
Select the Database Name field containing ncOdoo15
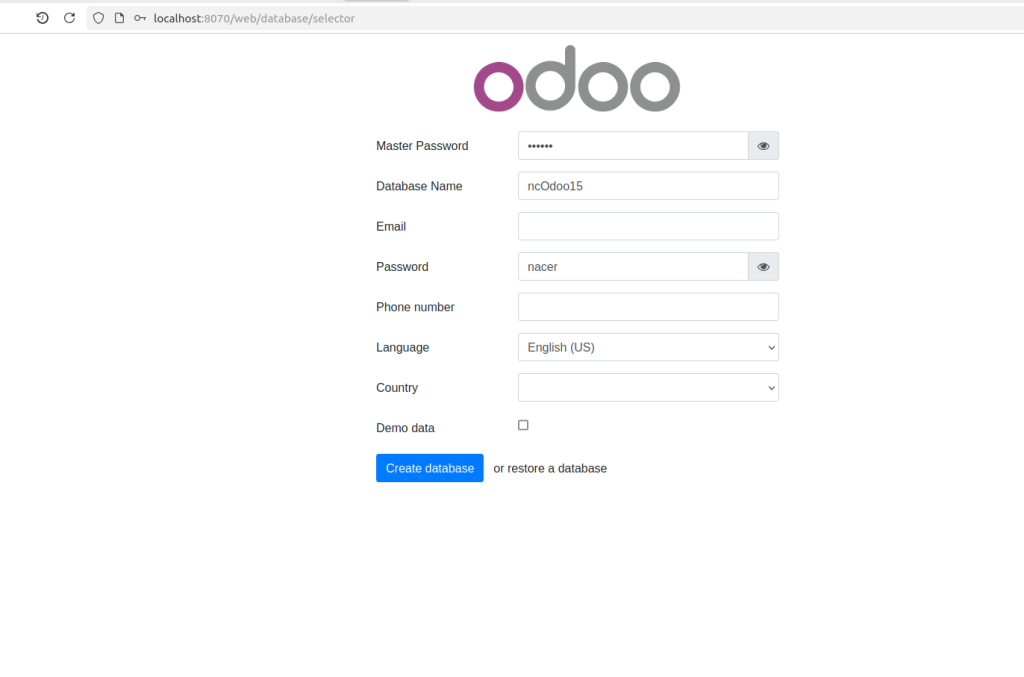648,186
